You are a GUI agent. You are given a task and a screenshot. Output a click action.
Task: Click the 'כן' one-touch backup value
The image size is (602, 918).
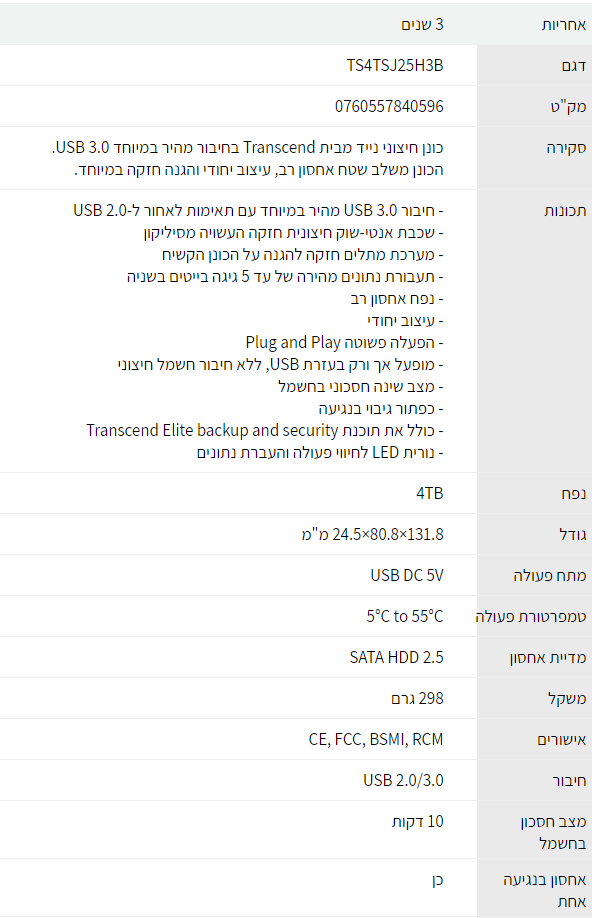436,879
